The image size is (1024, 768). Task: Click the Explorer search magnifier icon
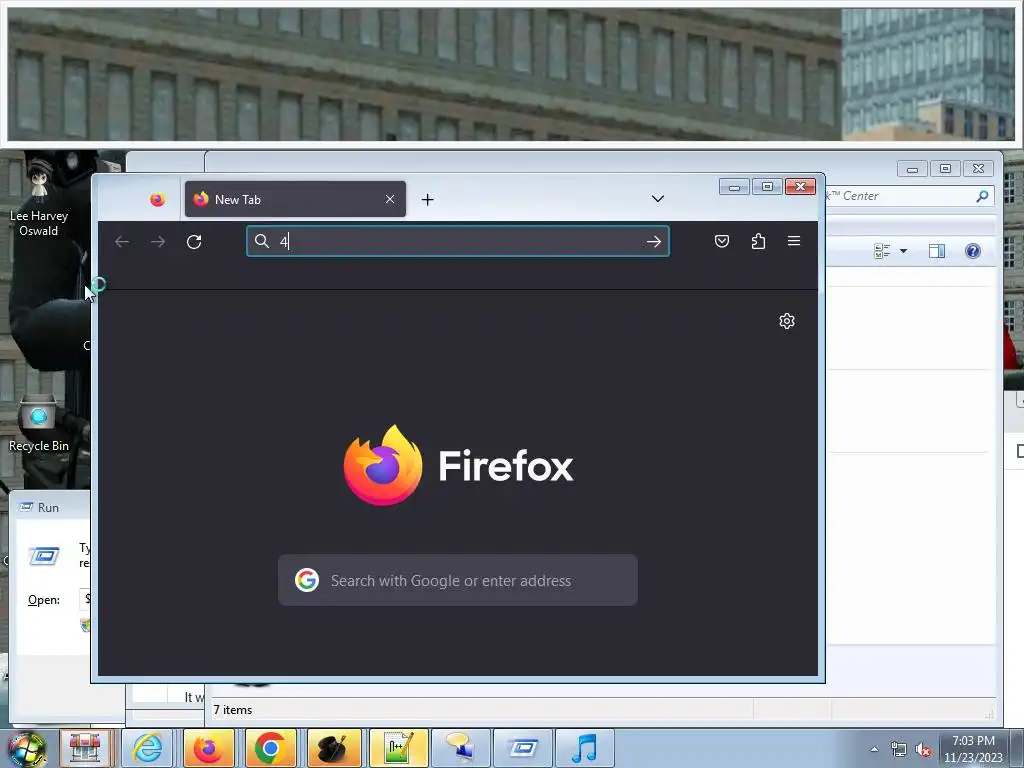(982, 196)
